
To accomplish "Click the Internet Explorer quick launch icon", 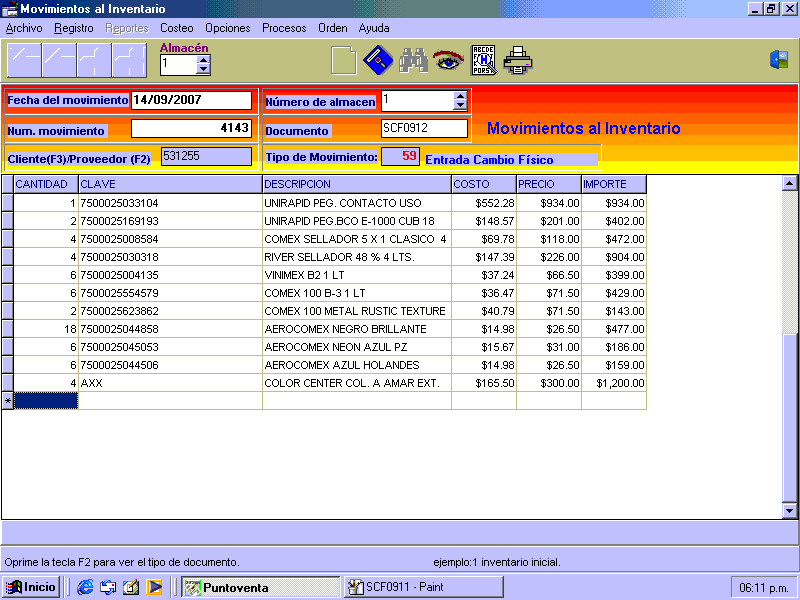I will 85,587.
